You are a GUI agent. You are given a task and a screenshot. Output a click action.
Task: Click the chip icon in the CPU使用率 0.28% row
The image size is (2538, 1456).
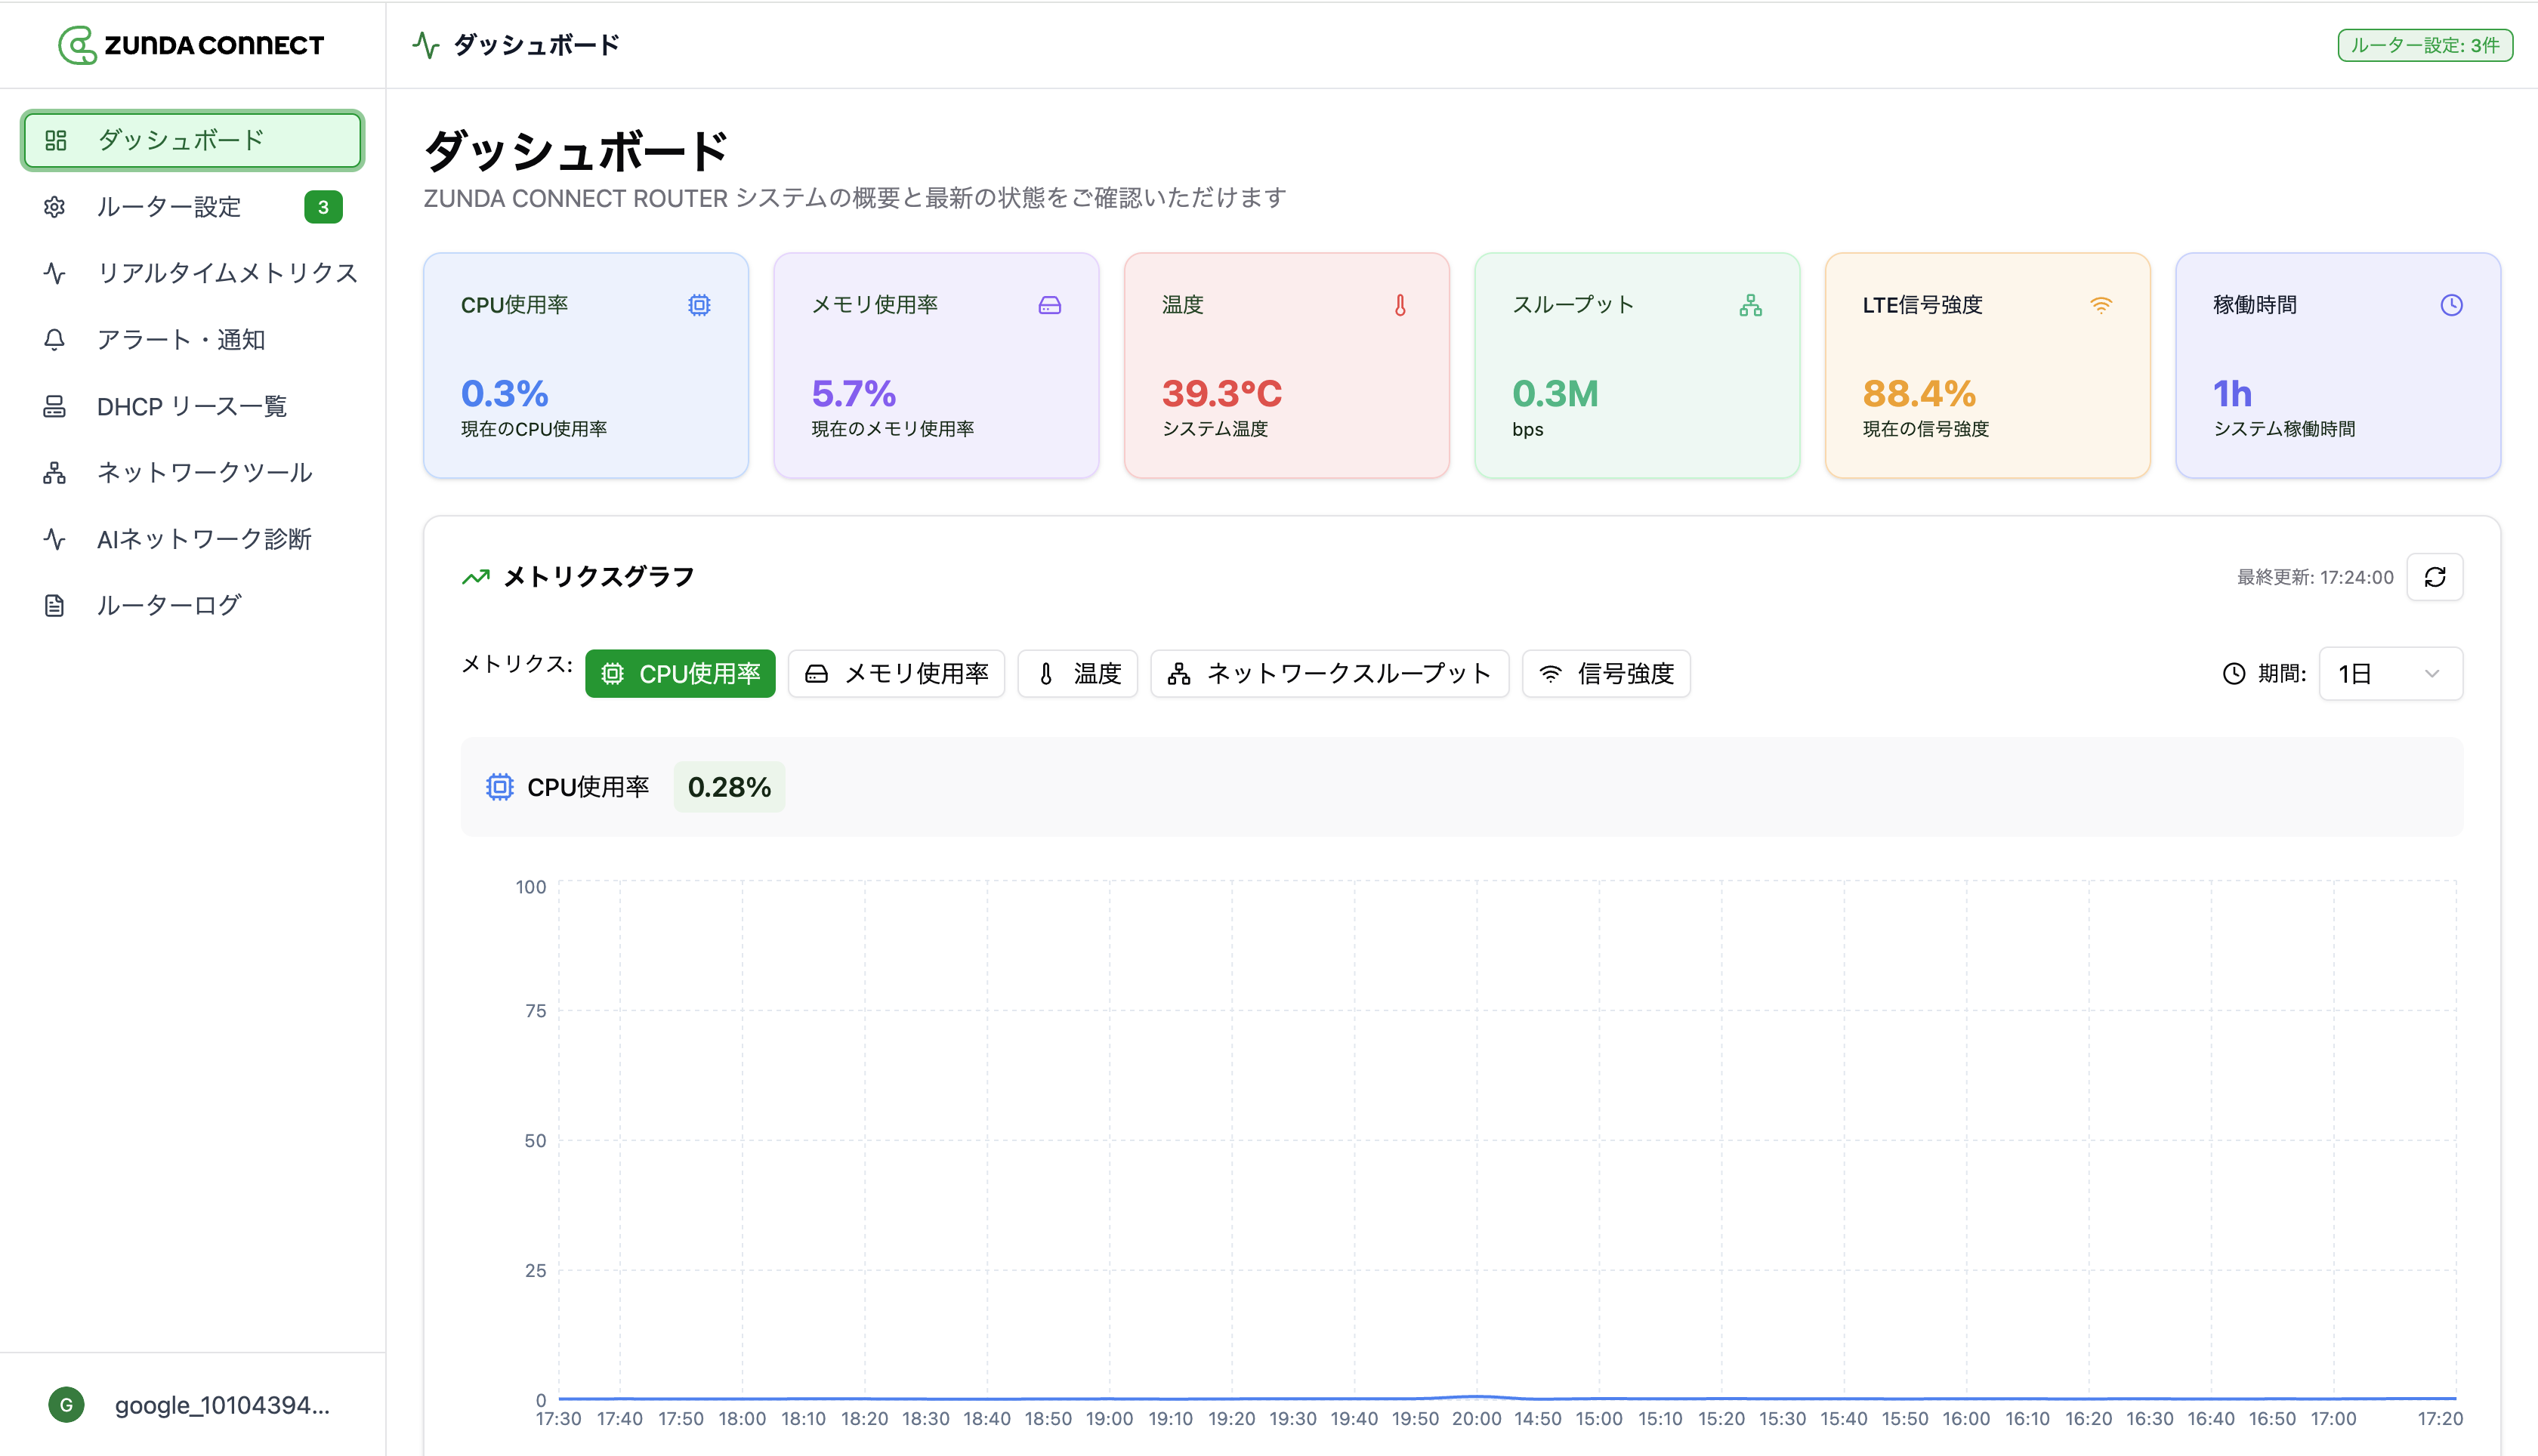[x=500, y=787]
